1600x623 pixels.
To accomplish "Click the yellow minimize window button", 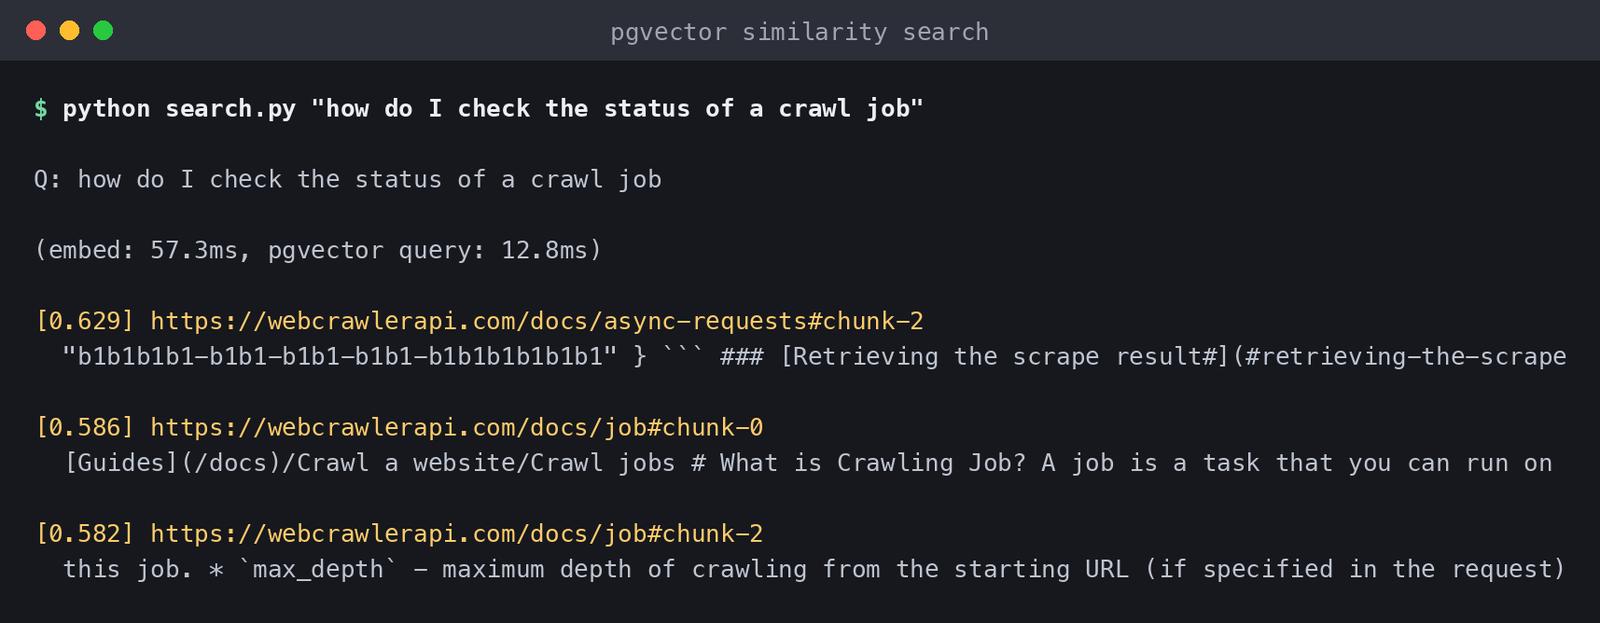I will click(x=69, y=31).
